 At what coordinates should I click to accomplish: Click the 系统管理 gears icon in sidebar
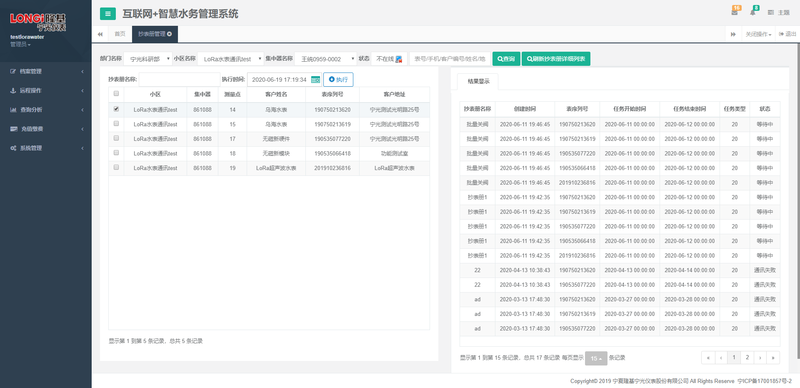click(13, 148)
